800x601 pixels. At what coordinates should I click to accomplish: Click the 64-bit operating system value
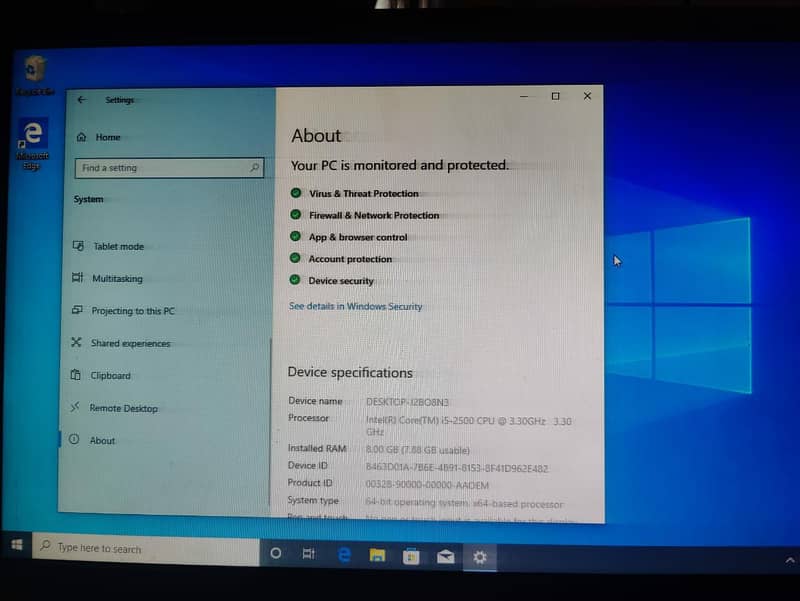[464, 503]
